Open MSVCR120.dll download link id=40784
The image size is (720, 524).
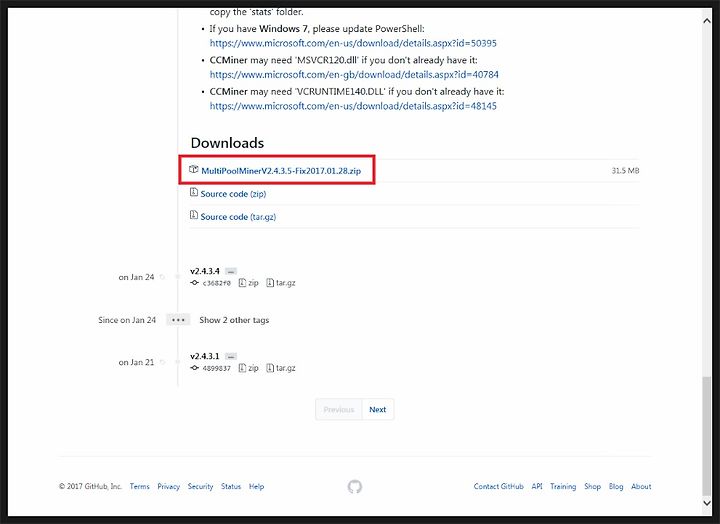354,74
